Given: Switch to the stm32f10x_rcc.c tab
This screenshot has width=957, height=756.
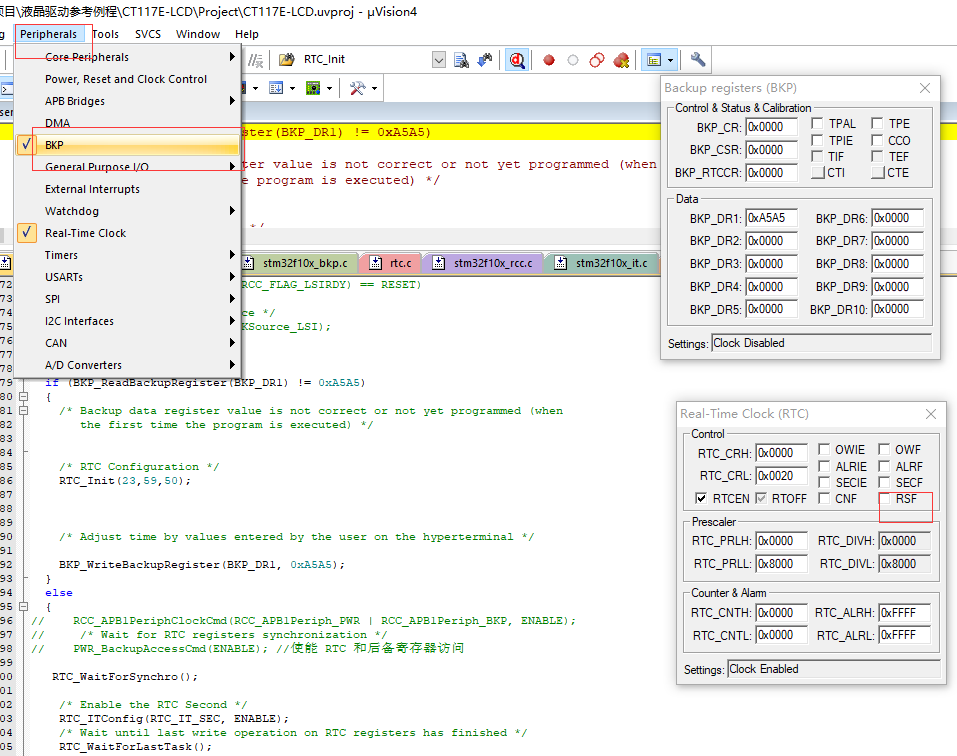Looking at the screenshot, I should click(x=490, y=264).
